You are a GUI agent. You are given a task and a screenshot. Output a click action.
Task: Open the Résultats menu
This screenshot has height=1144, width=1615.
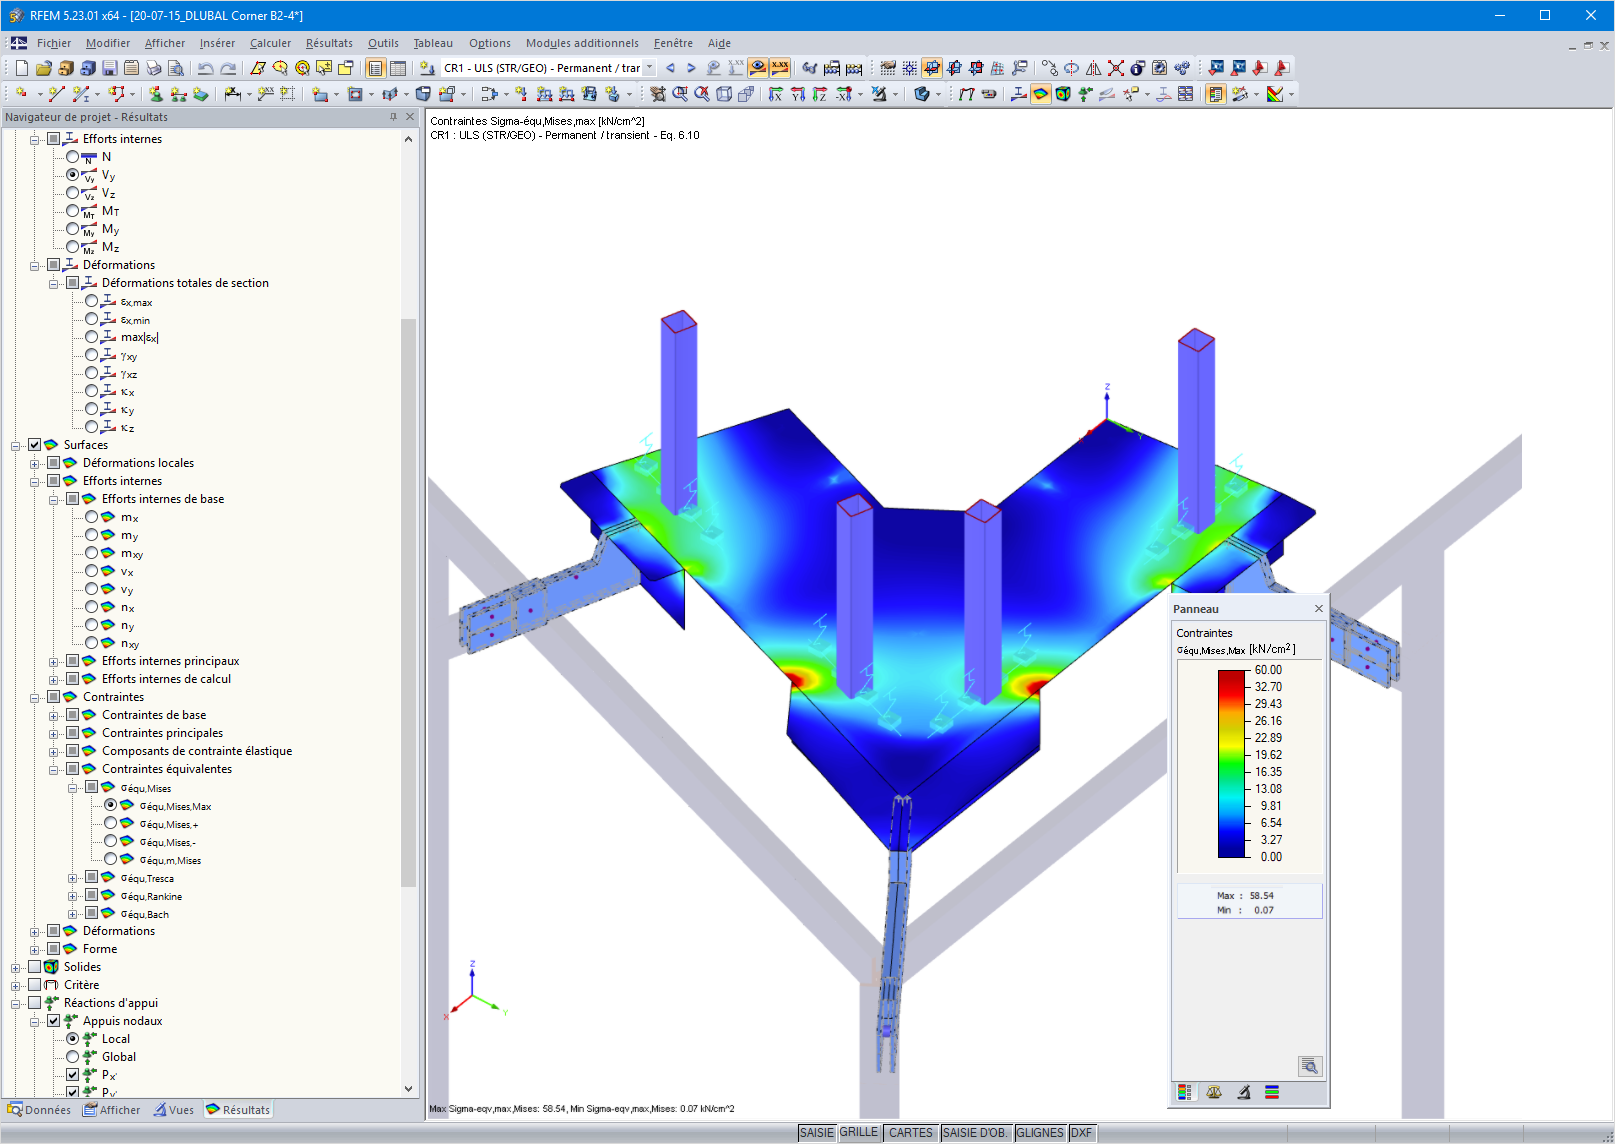329,43
